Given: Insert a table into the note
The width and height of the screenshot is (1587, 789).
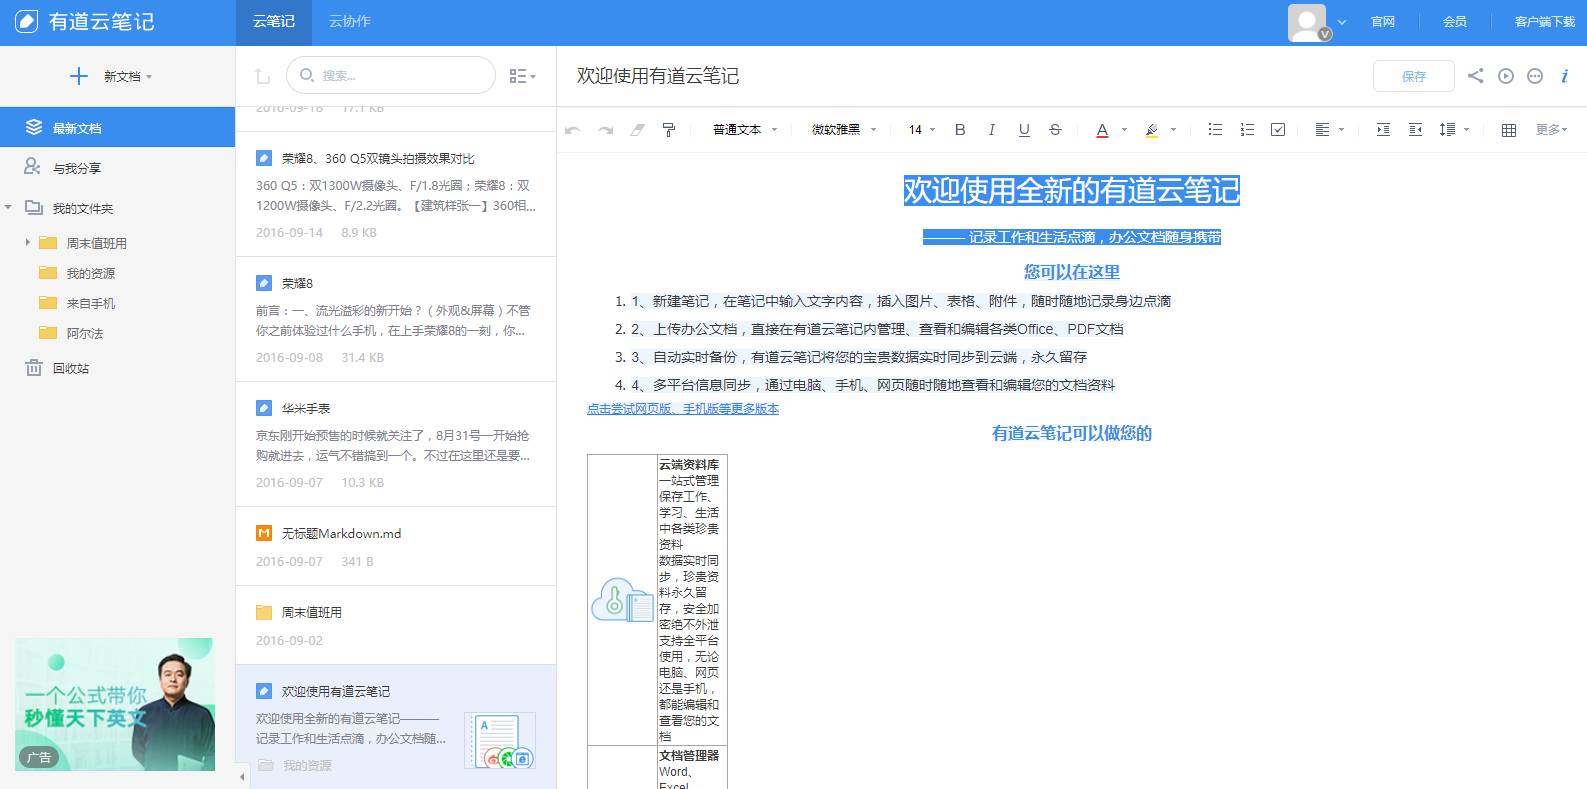Looking at the screenshot, I should point(1509,130).
